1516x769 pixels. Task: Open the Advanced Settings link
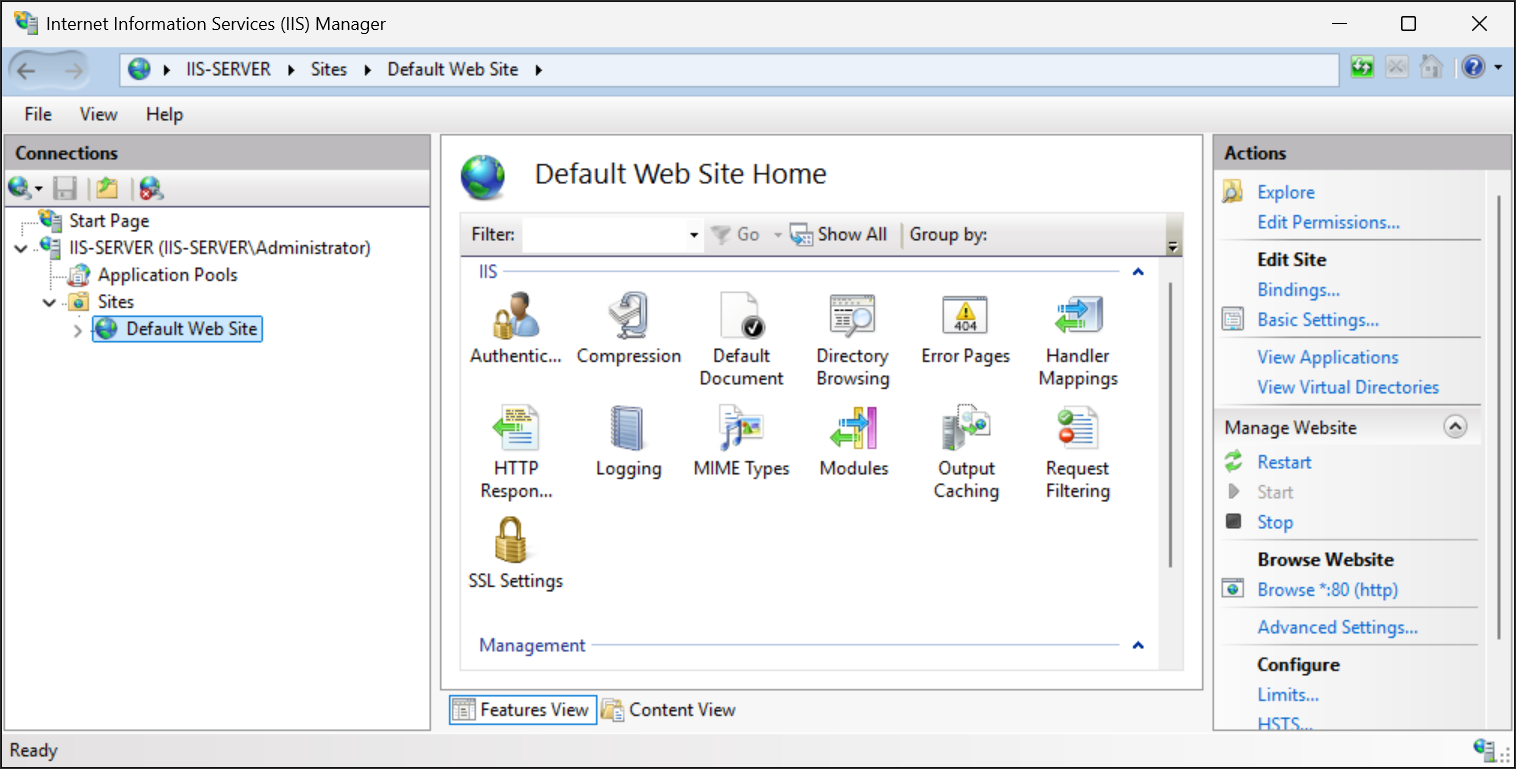point(1338,627)
